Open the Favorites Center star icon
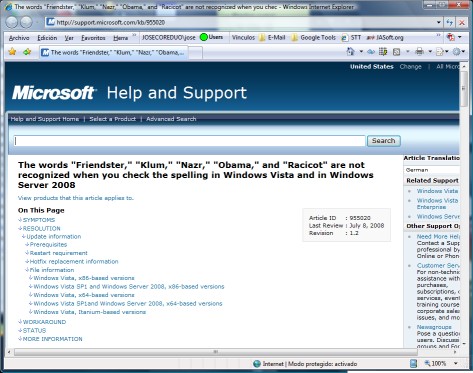473x373 pixels. click(12, 52)
